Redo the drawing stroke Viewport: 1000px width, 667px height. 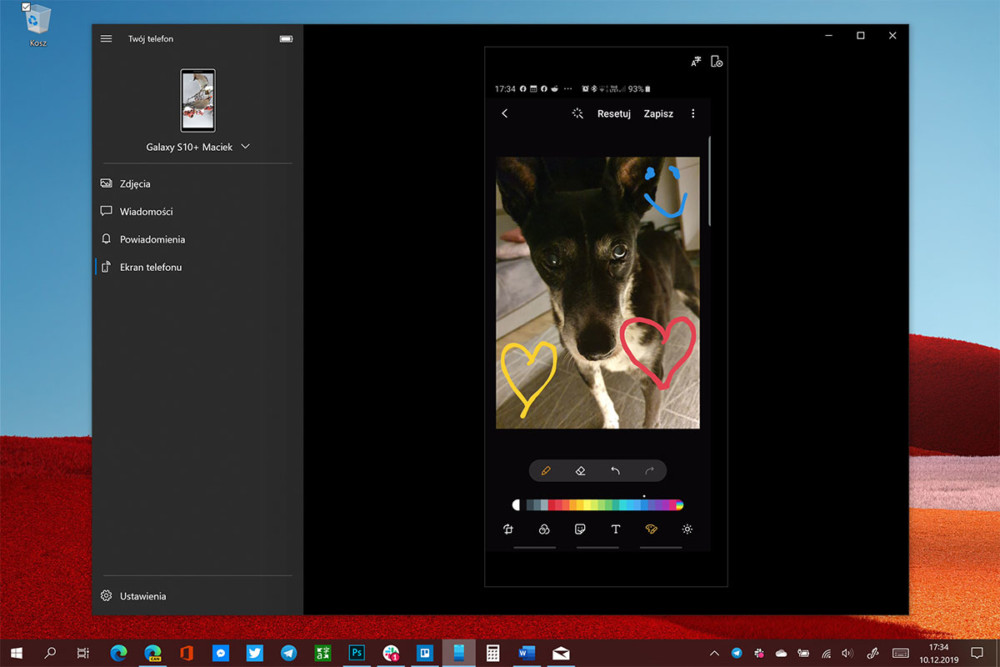coord(649,471)
